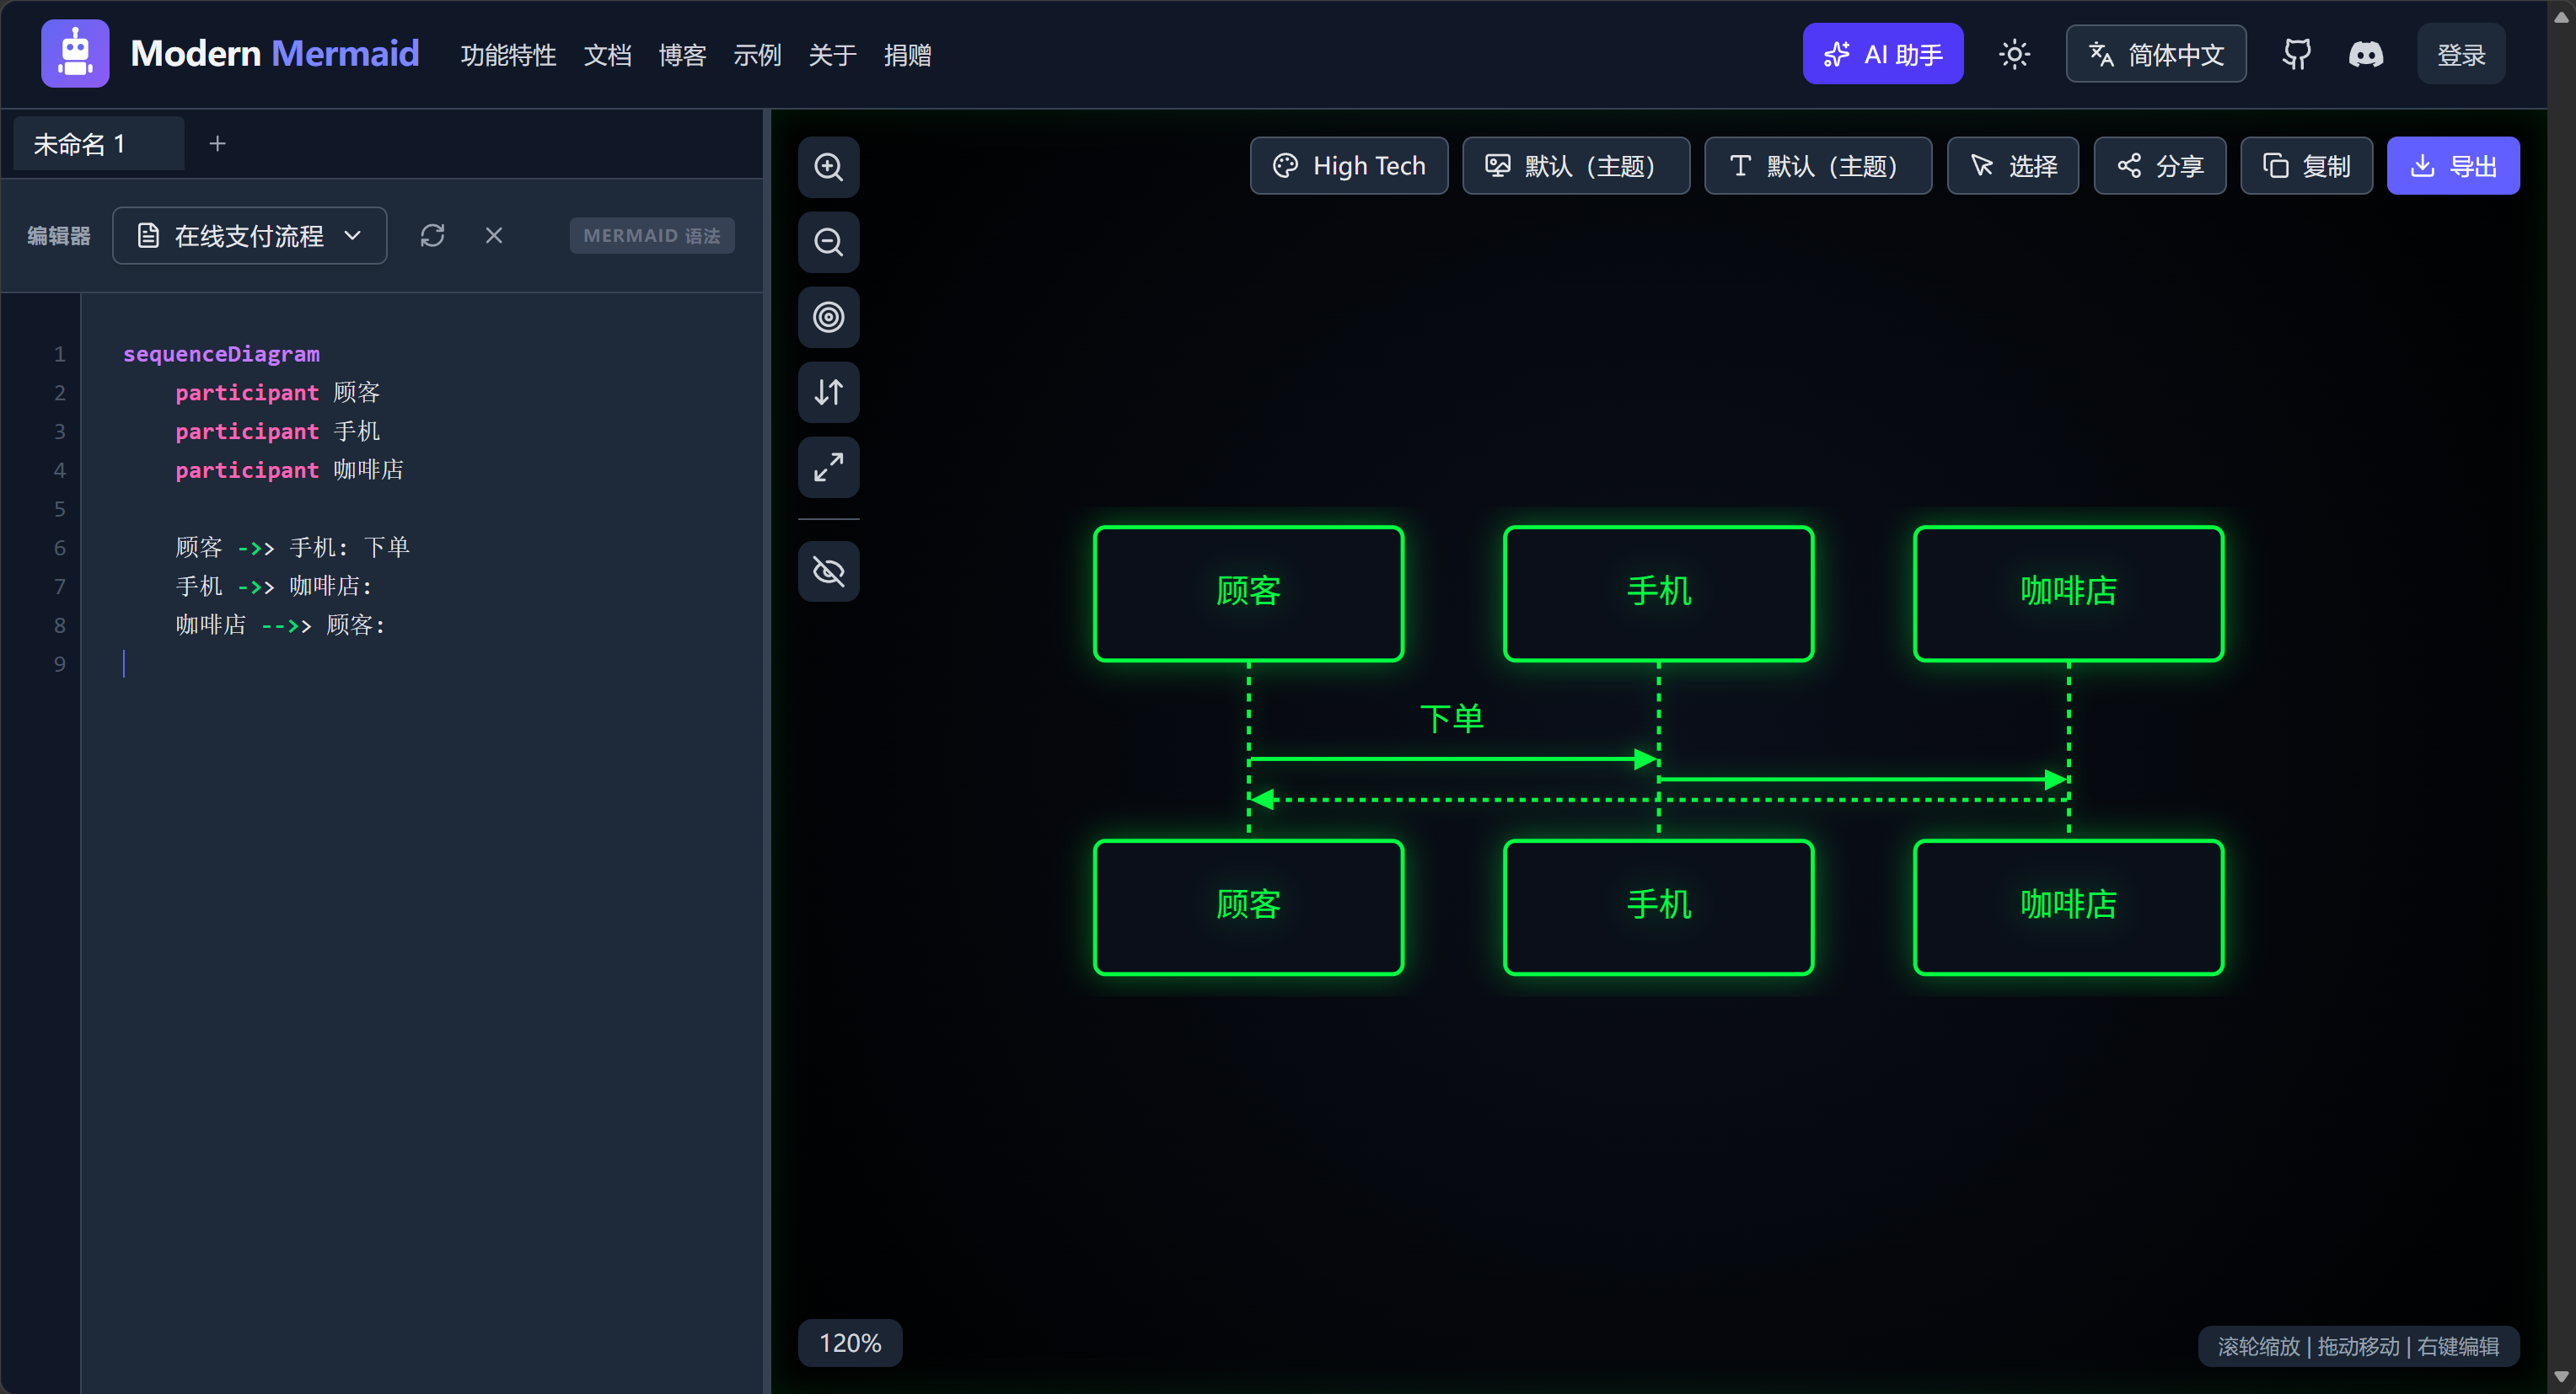The height and width of the screenshot is (1394, 2576).
Task: Click the 120% zoom level indicator
Action: pos(850,1343)
